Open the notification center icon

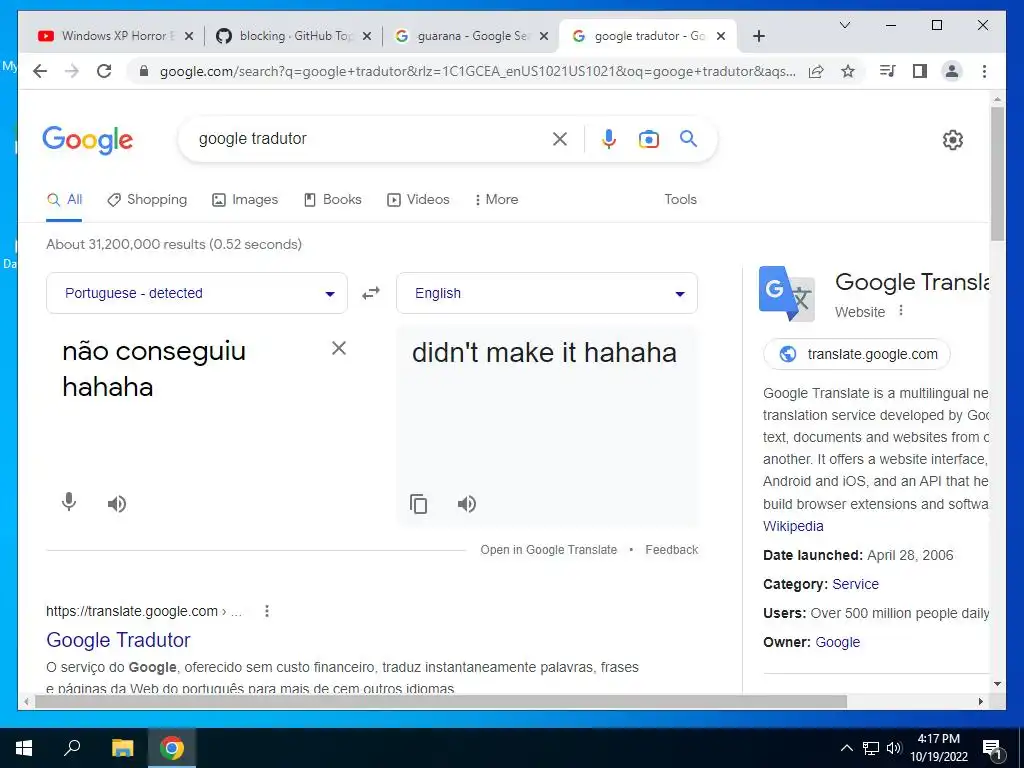pos(992,748)
